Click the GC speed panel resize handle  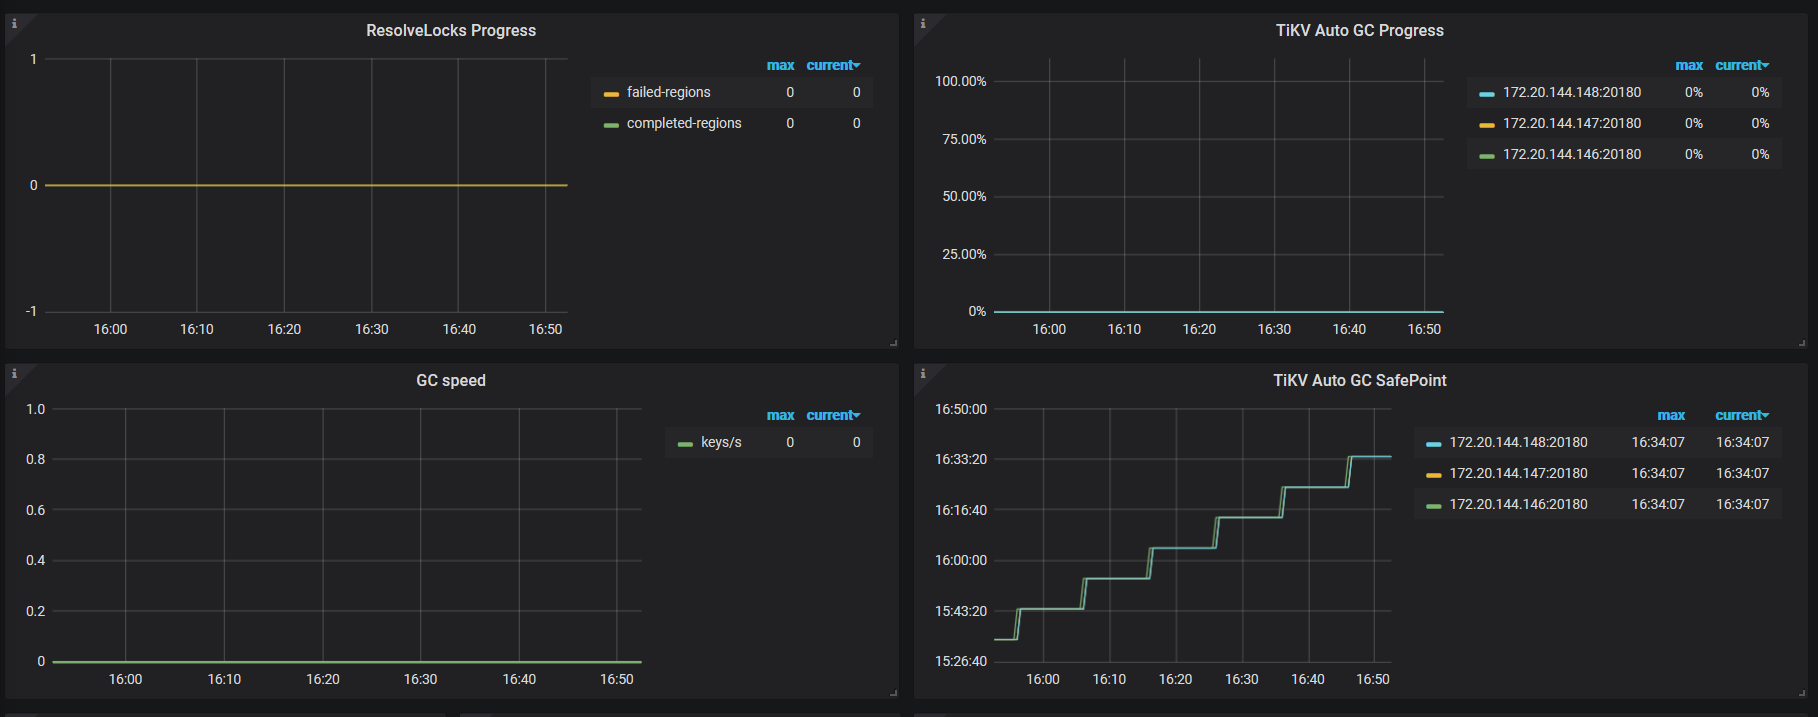click(893, 693)
